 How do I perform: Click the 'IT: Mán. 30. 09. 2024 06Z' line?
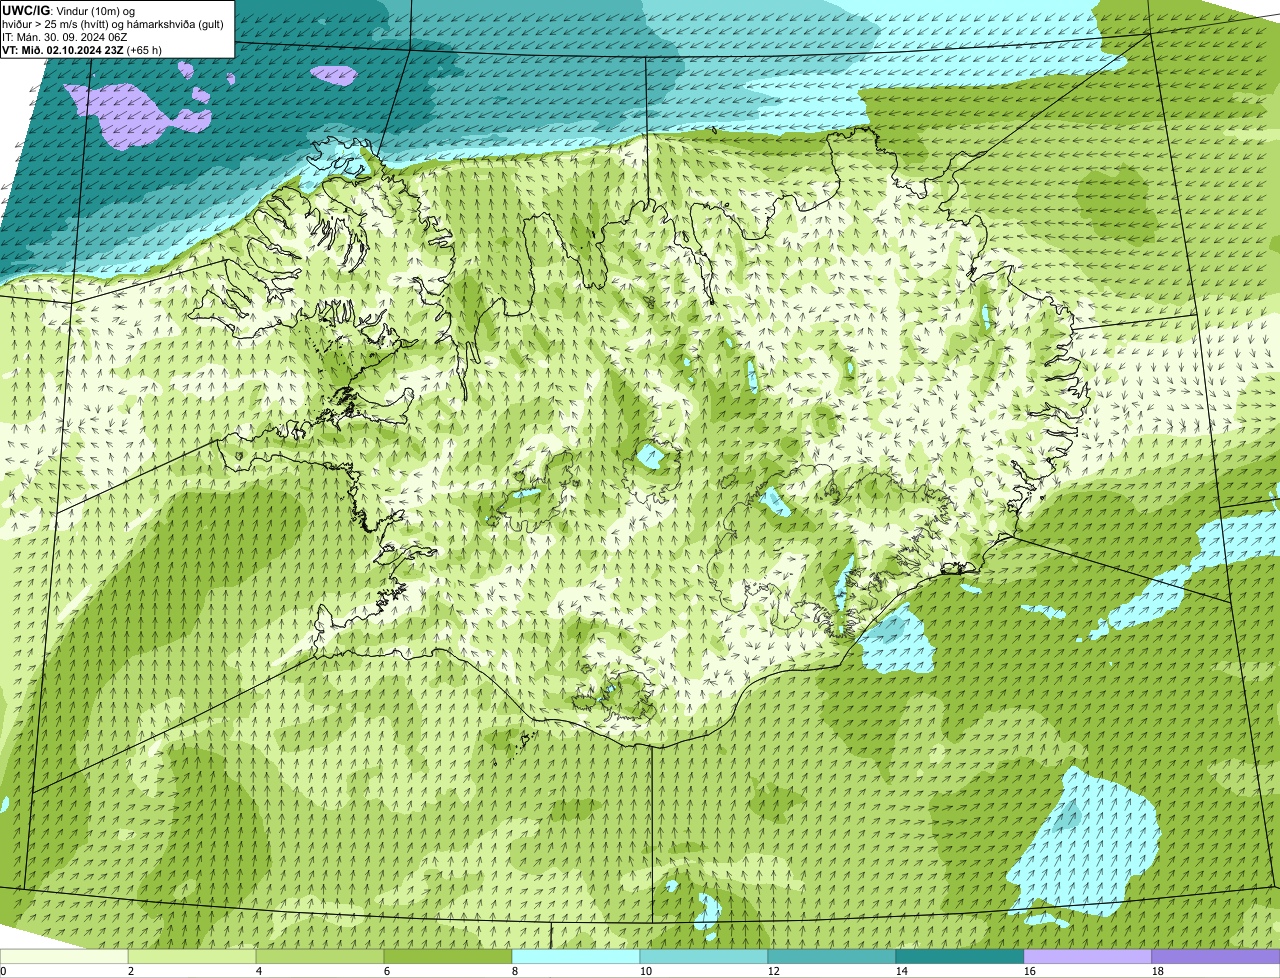65,36
